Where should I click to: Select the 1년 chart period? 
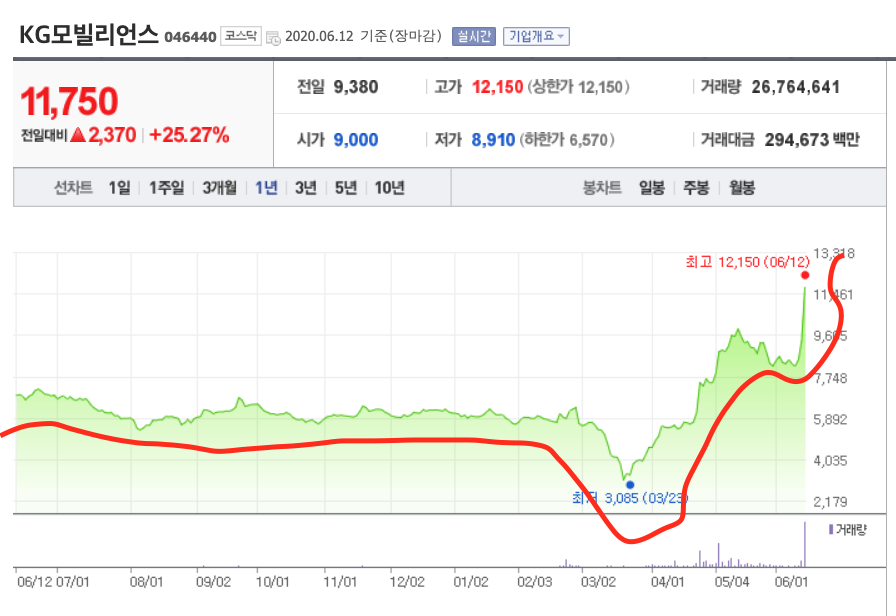pos(266,187)
